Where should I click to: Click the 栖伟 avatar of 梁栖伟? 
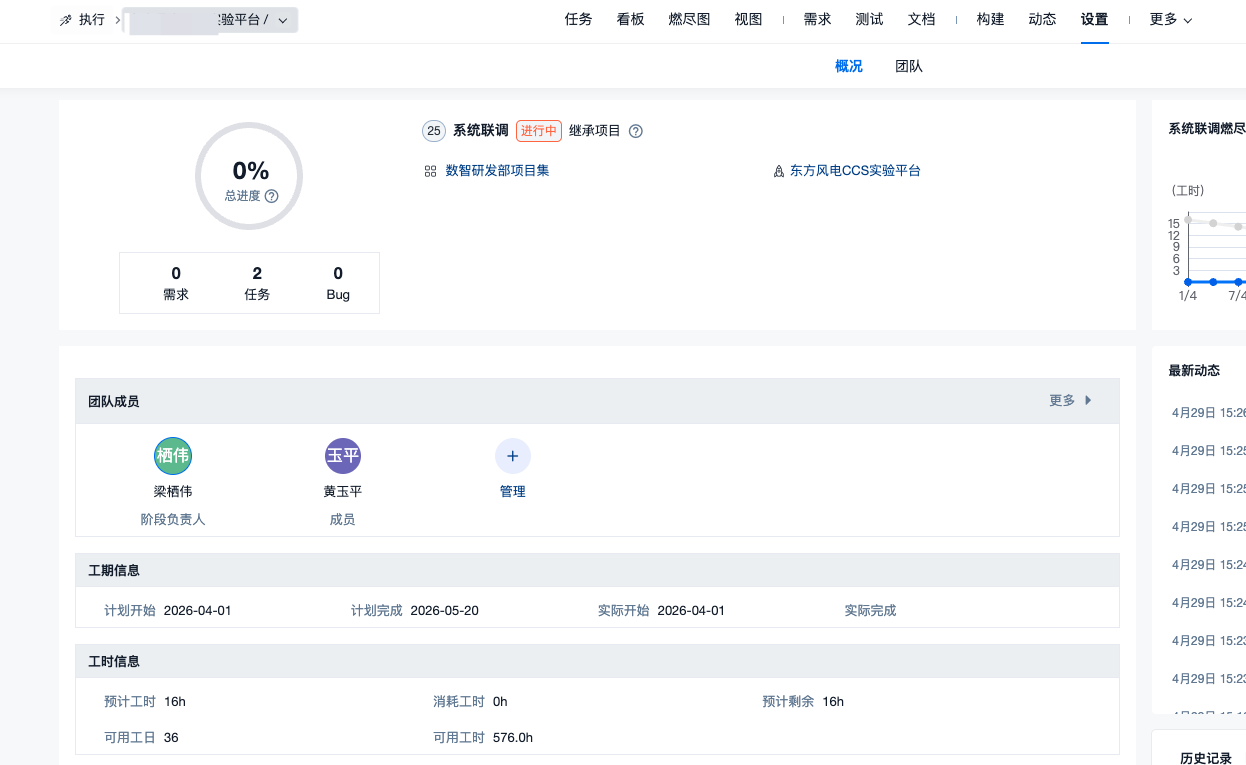(173, 456)
